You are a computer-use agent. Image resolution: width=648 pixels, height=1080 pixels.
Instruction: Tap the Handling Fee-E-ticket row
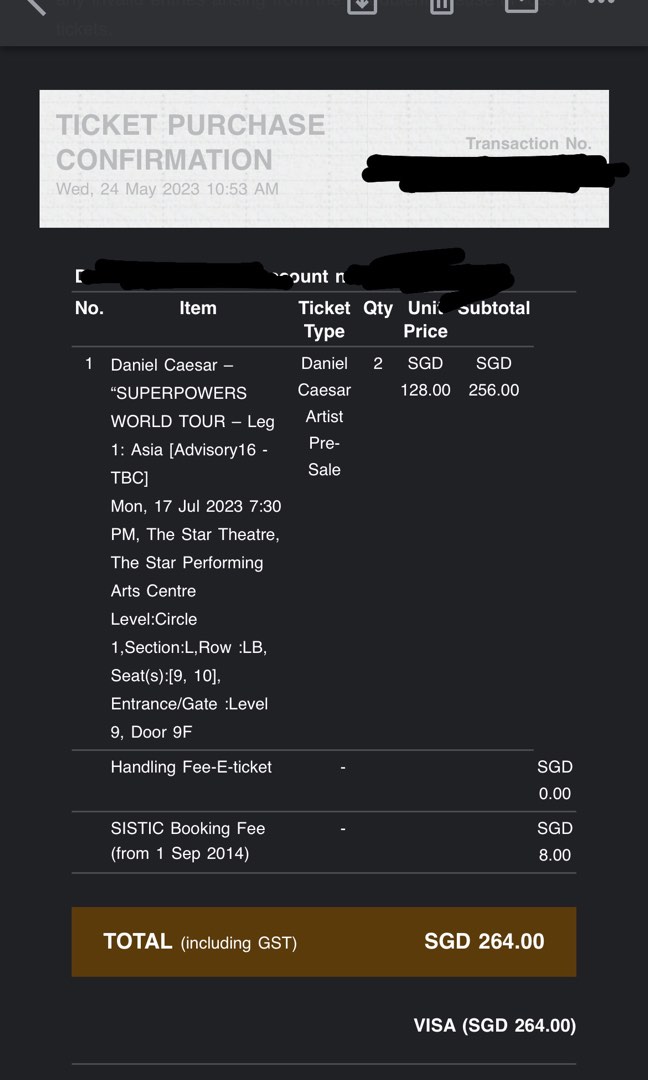pyautogui.click(x=188, y=767)
